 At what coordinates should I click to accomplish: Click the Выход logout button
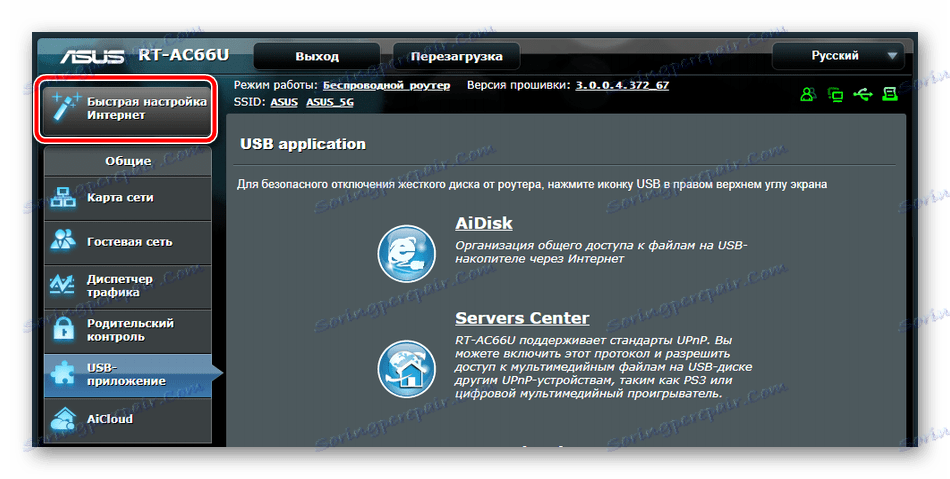point(317,56)
